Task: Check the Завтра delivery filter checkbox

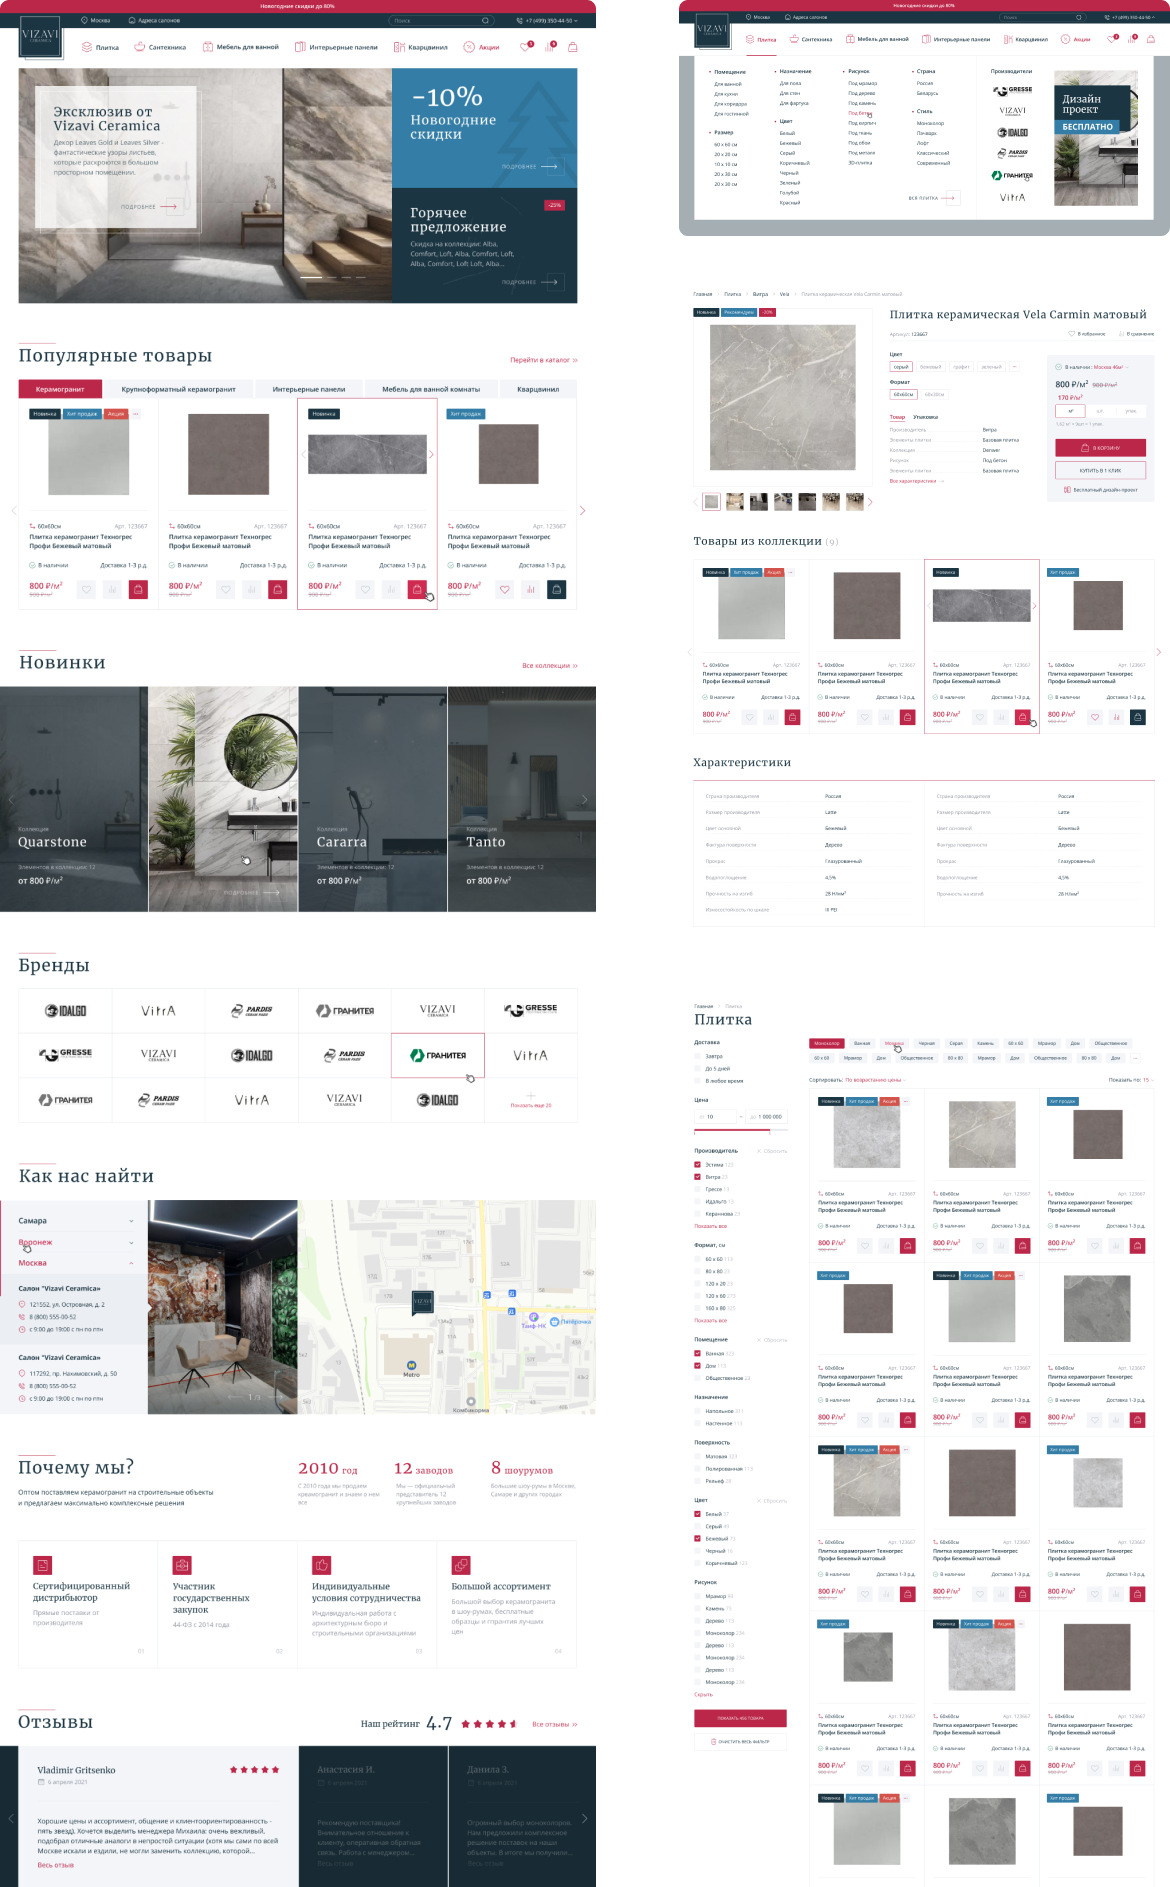Action: 698,1056
